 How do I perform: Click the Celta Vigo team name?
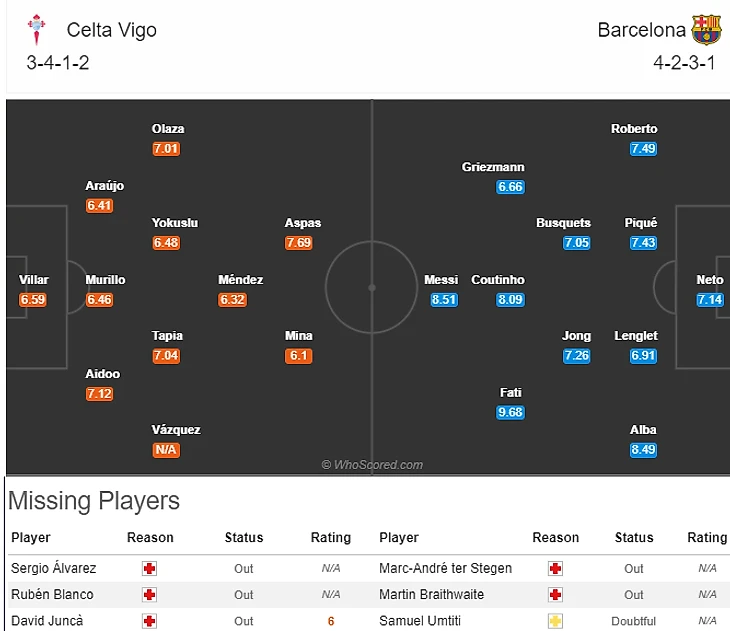[x=112, y=30]
